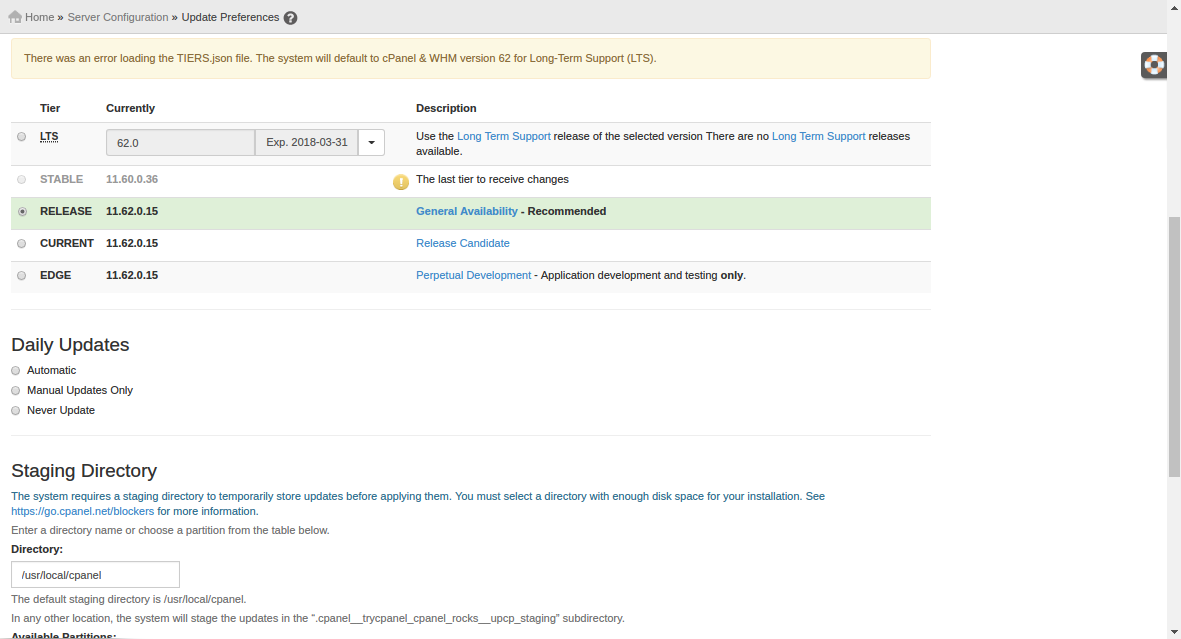Click the LTS tier label
This screenshot has width=1181, height=639.
point(49,136)
